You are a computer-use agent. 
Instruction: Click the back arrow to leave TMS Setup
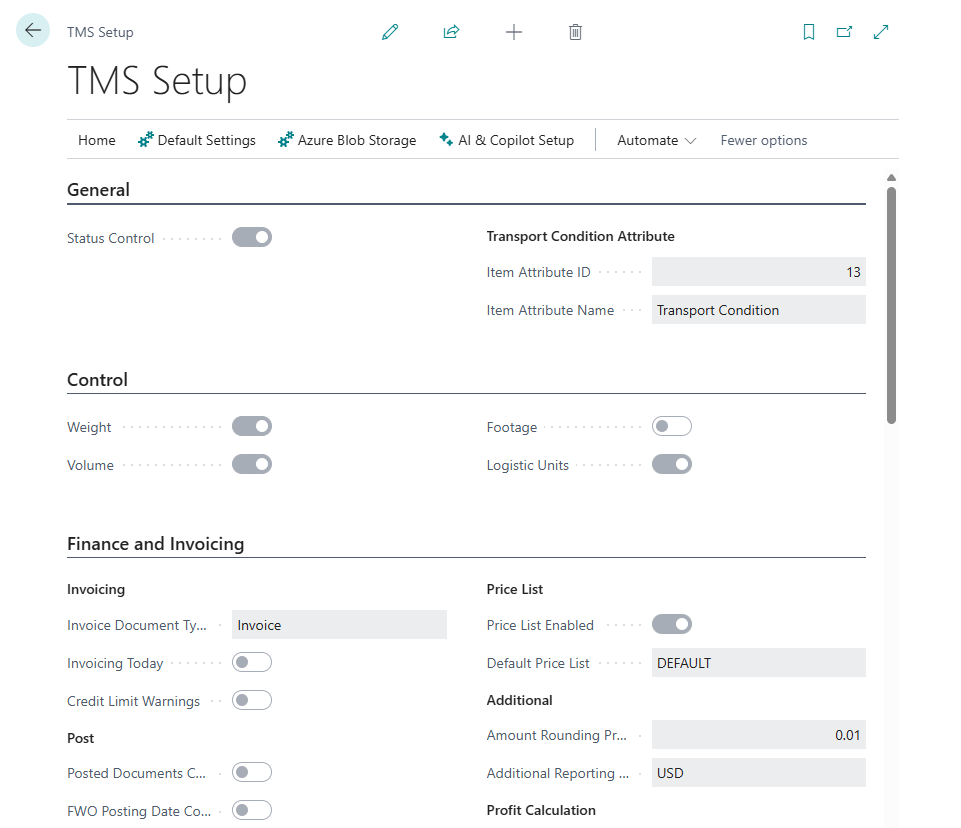pyautogui.click(x=32, y=31)
